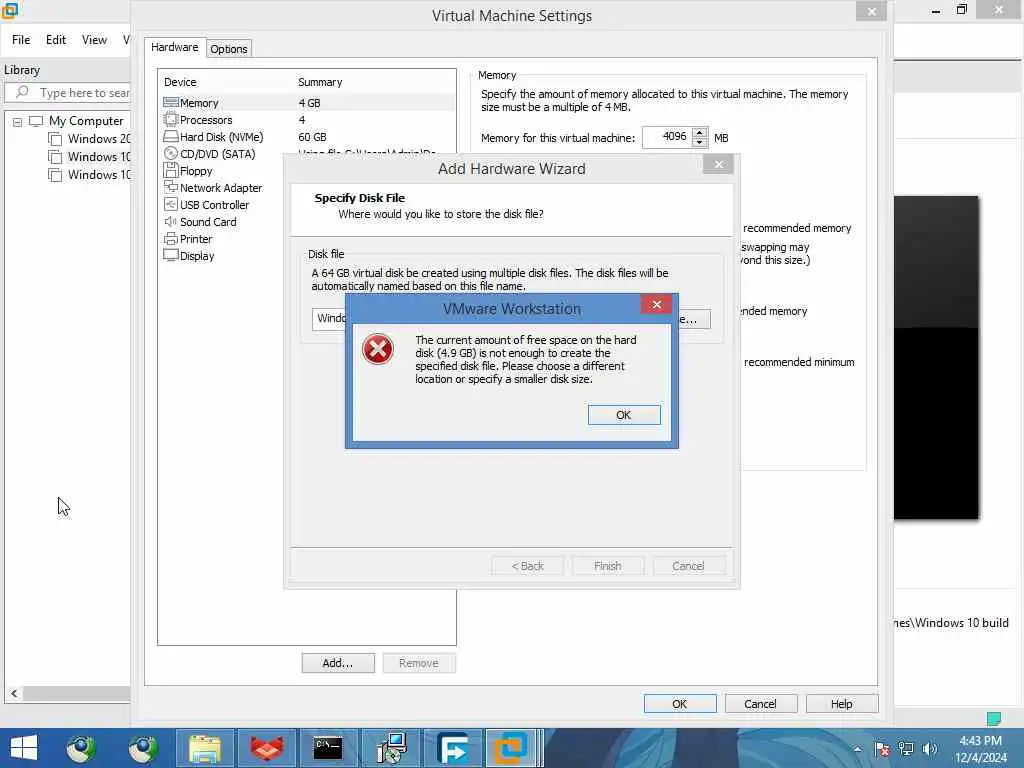
Task: Click the < Back button in the wizard
Action: (528, 566)
